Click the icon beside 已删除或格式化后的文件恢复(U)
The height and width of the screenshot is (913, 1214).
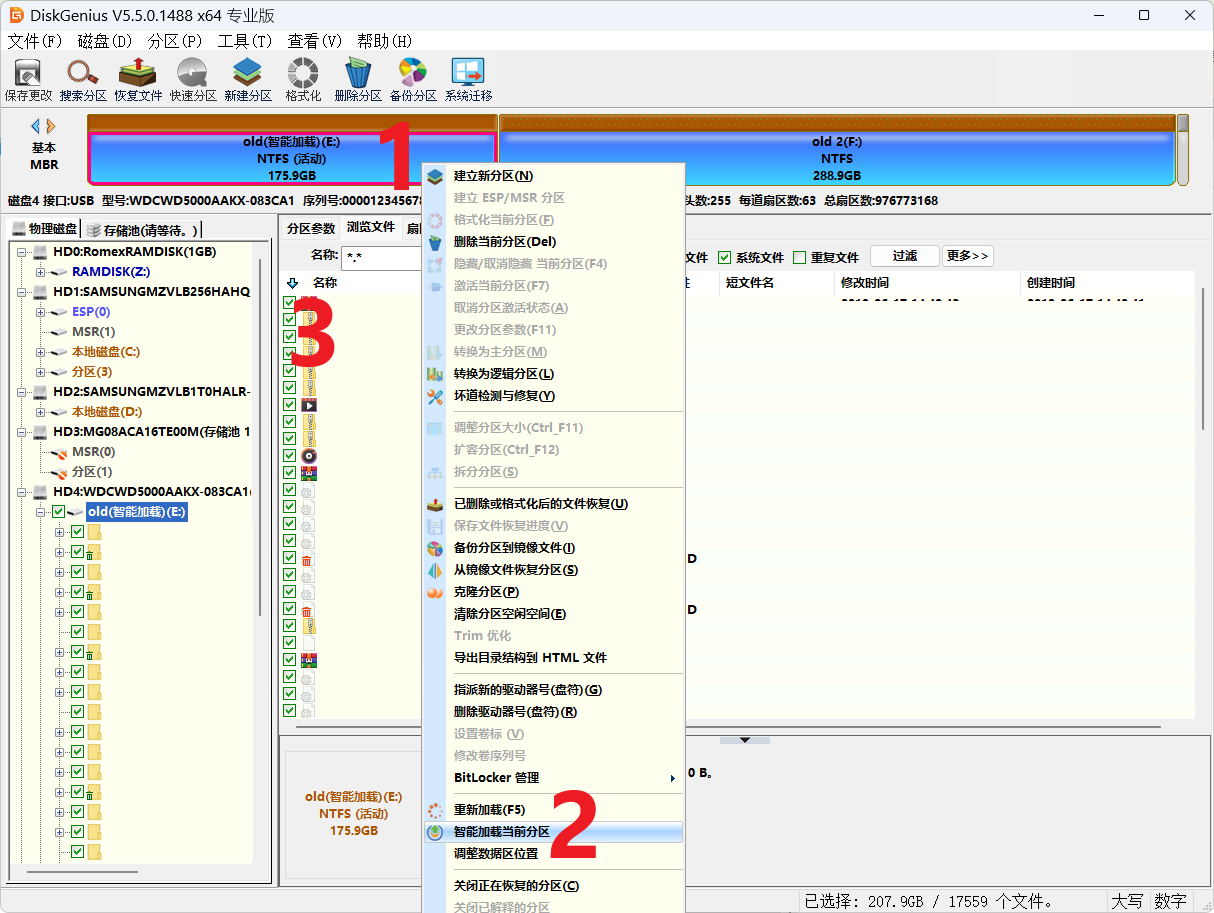point(435,504)
